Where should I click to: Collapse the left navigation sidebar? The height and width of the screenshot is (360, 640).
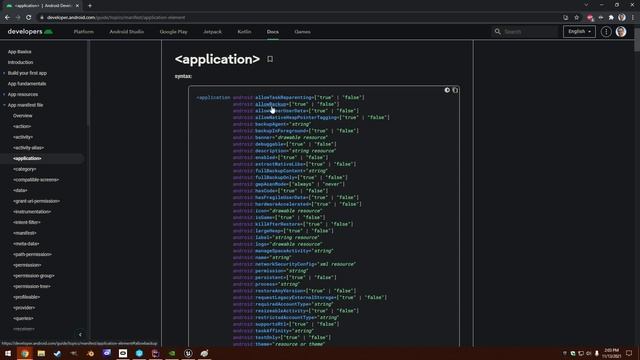coord(80,334)
